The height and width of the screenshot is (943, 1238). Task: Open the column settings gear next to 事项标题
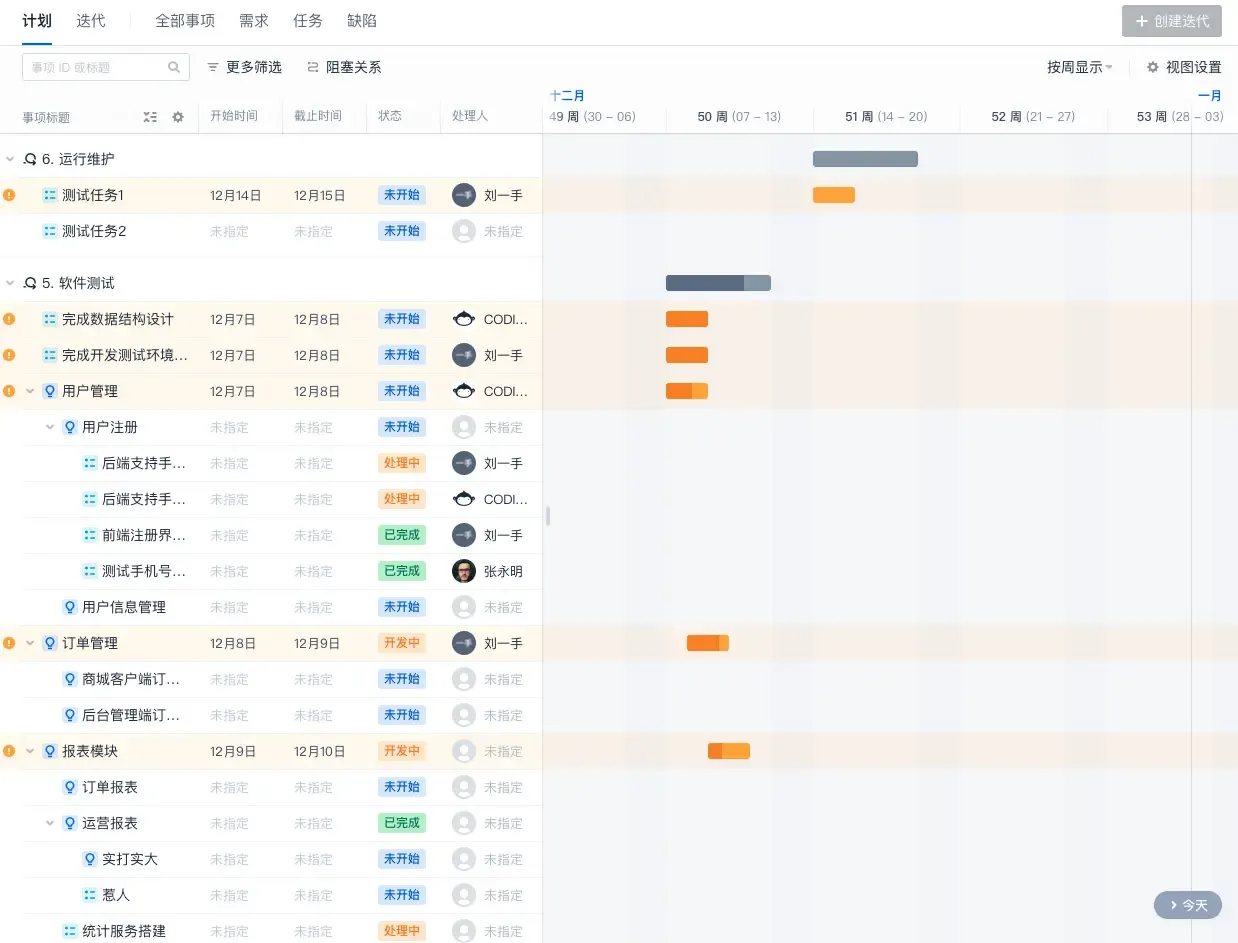pyautogui.click(x=178, y=117)
